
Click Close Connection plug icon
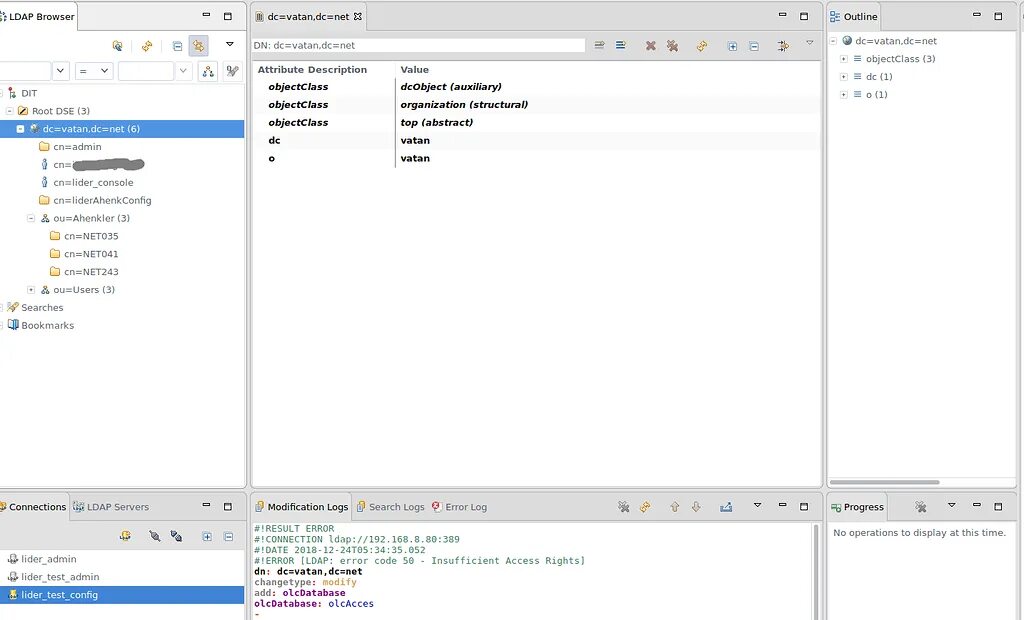coord(176,536)
